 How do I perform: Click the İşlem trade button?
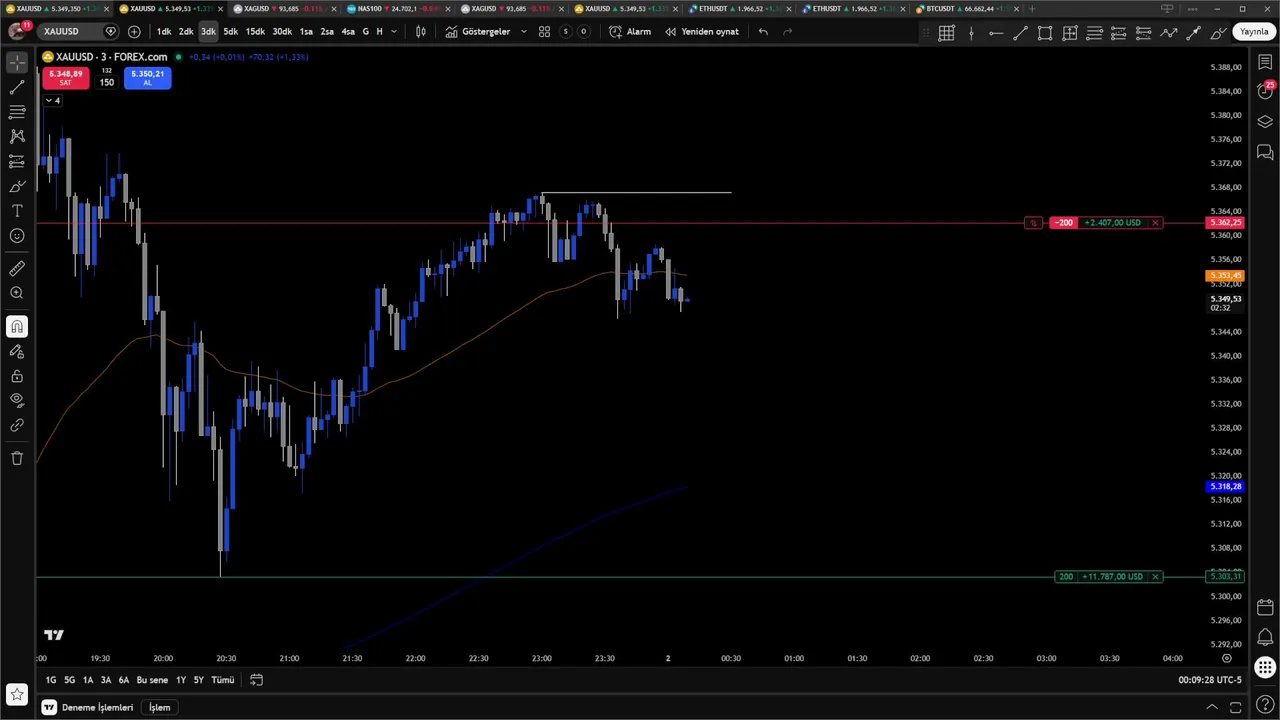160,707
